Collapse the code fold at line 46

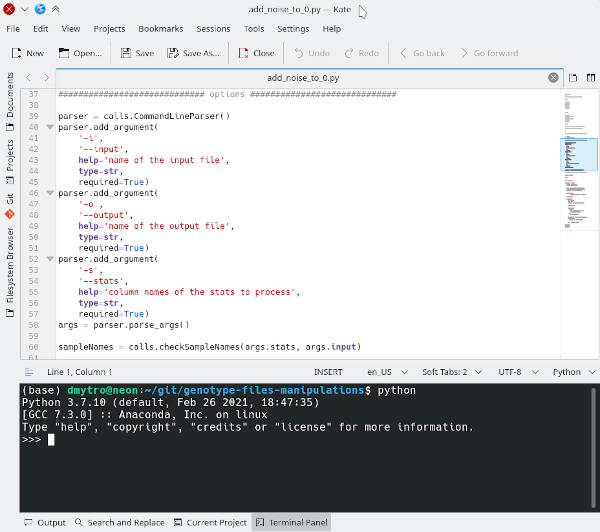point(50,193)
